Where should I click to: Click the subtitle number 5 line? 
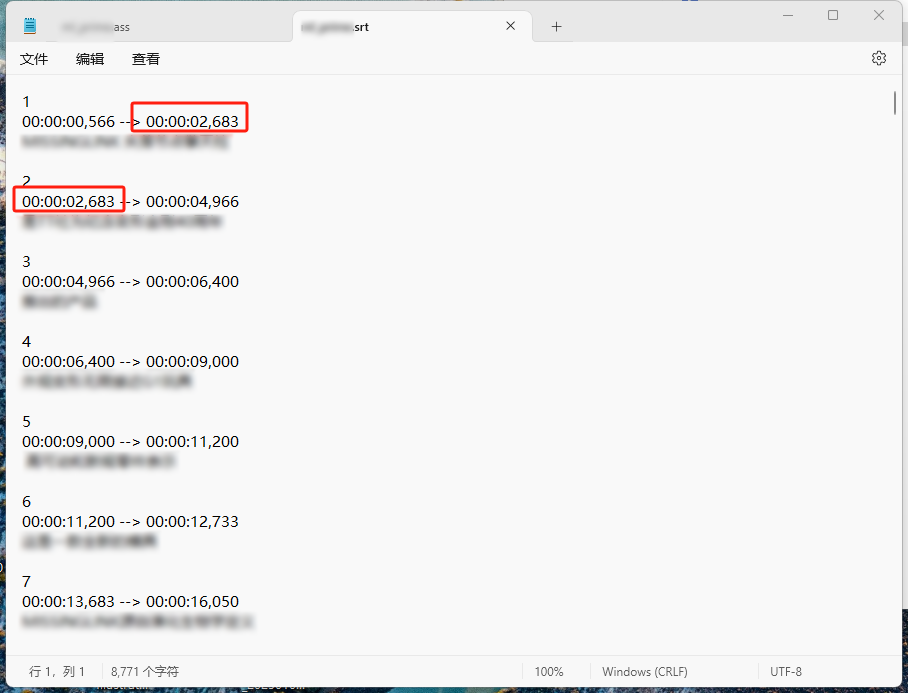click(26, 421)
